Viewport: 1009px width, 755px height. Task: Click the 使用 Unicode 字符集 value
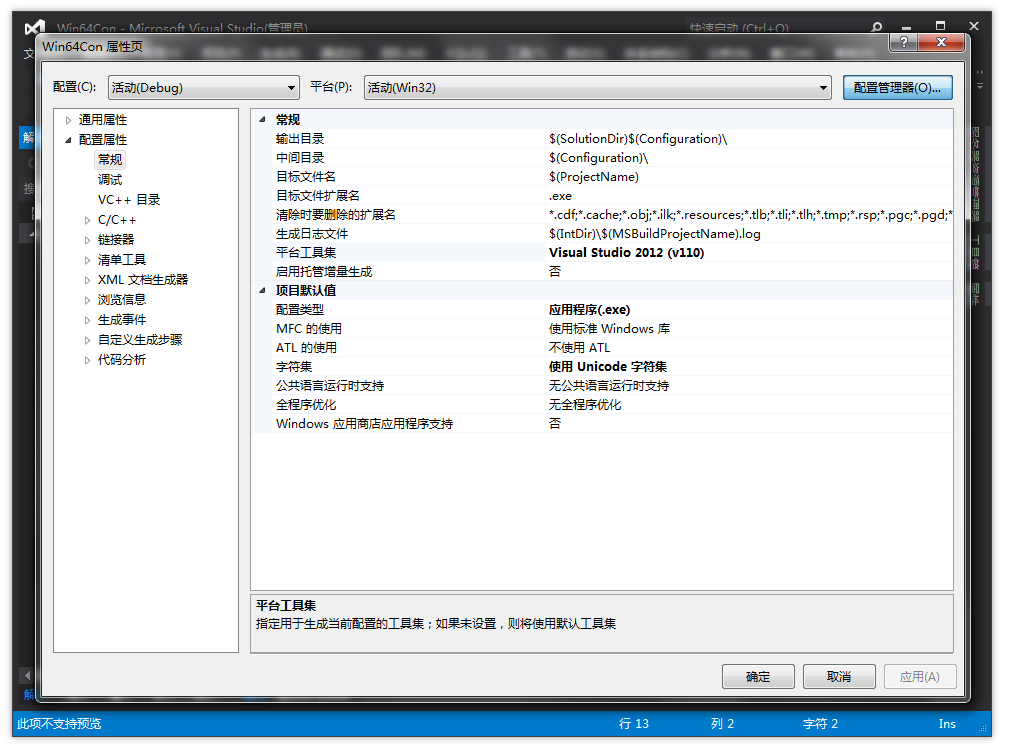click(x=607, y=367)
